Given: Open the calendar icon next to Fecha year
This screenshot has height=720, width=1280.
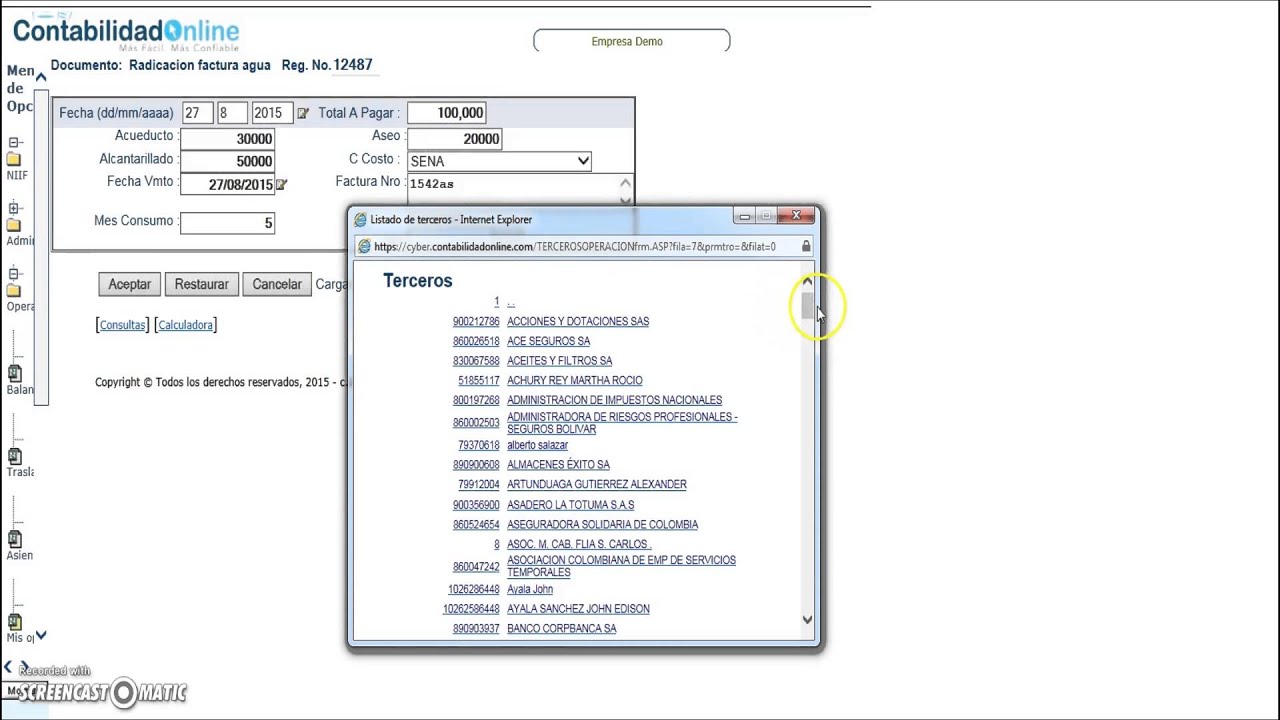Looking at the screenshot, I should [303, 114].
